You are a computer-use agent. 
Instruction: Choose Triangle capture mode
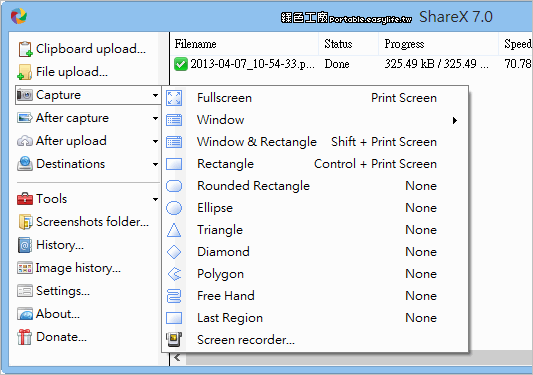(315, 230)
